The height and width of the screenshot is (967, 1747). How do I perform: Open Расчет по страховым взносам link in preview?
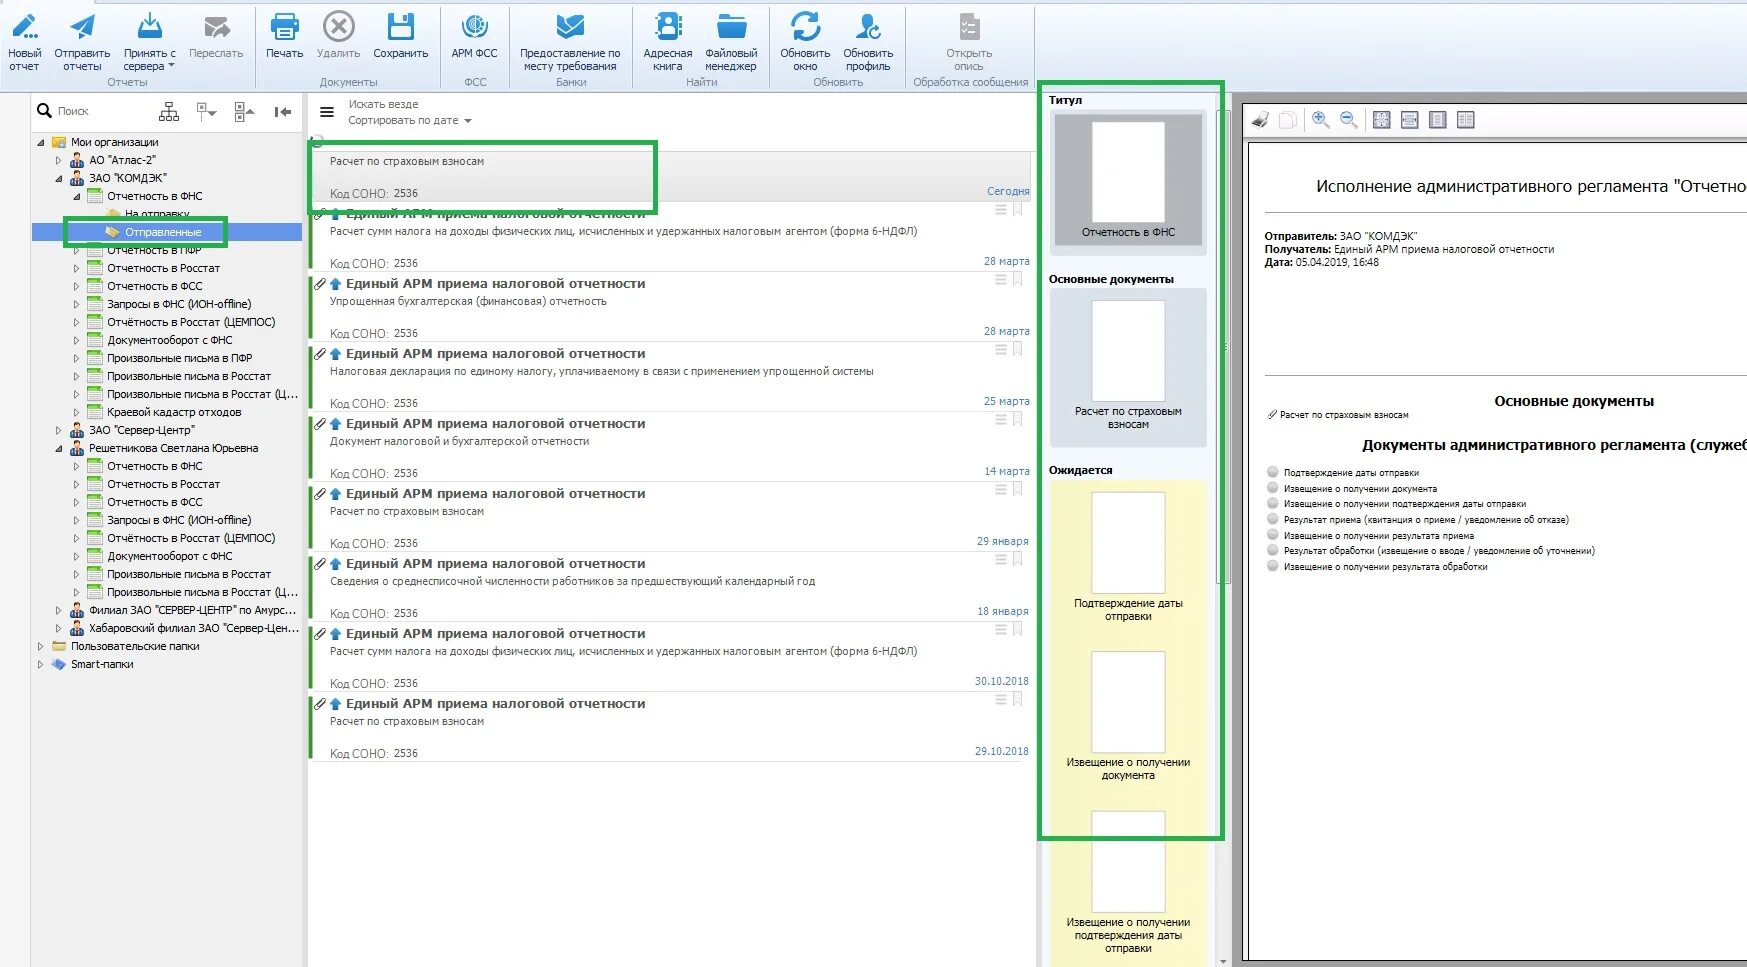coord(1344,415)
